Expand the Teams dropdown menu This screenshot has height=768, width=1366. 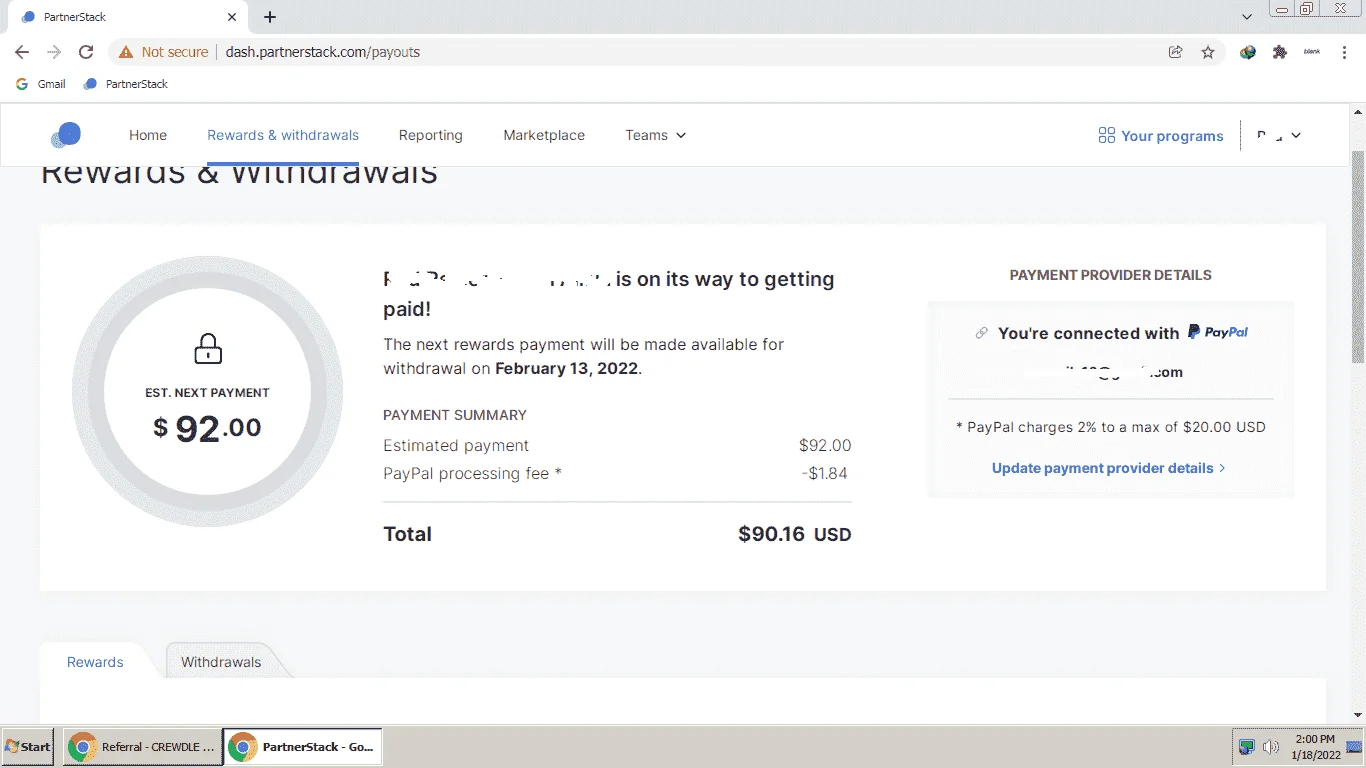click(x=656, y=135)
